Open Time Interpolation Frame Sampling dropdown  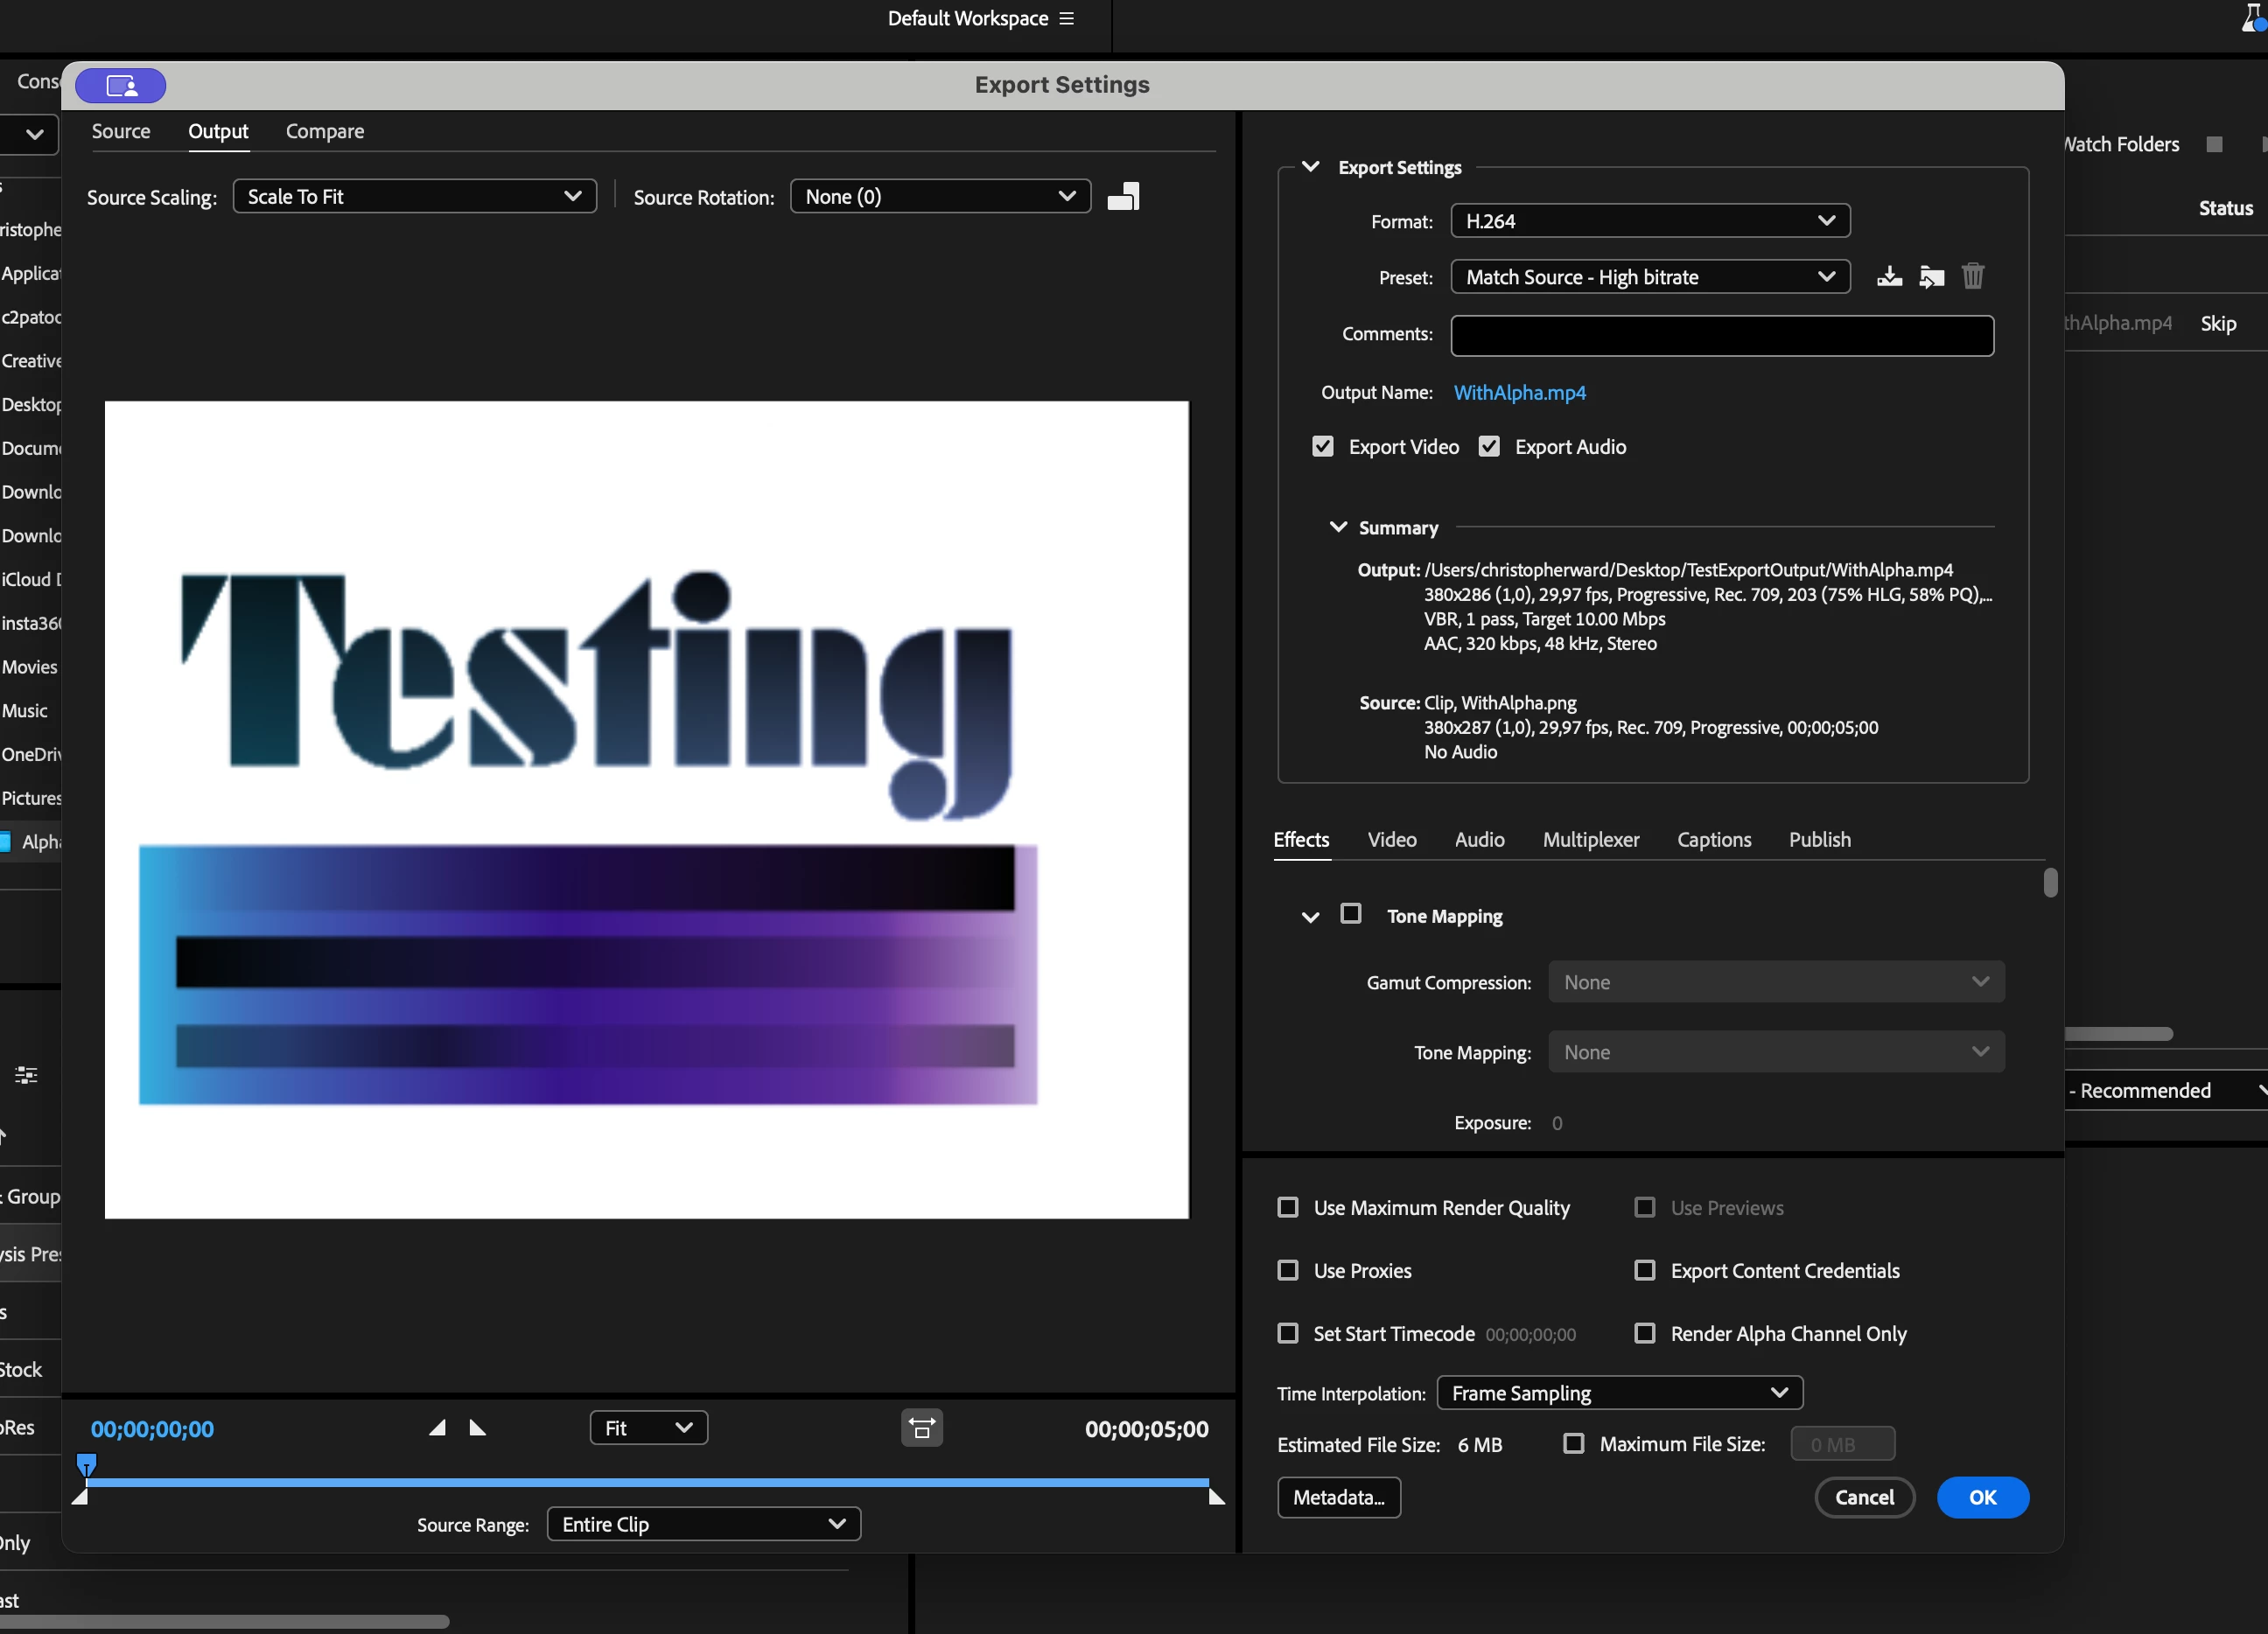tap(1618, 1393)
